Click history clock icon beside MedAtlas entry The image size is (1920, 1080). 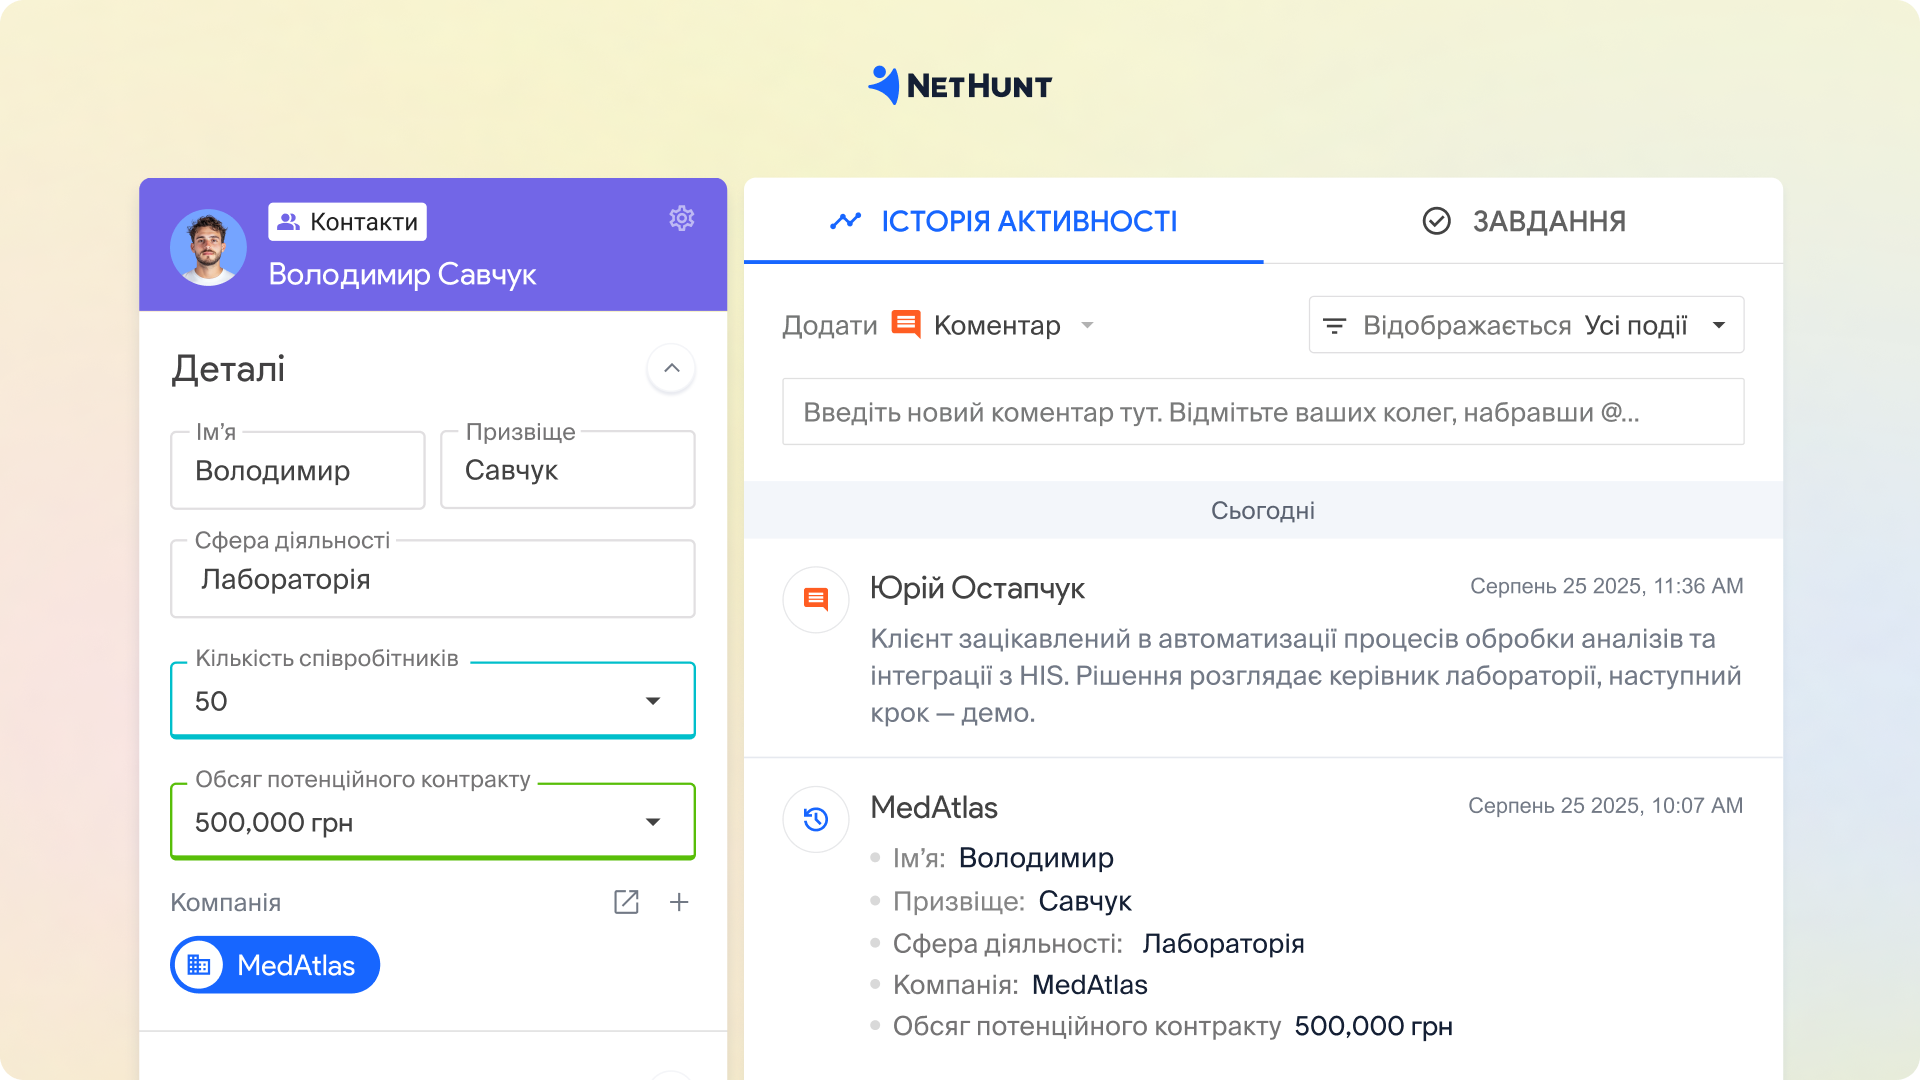816,819
